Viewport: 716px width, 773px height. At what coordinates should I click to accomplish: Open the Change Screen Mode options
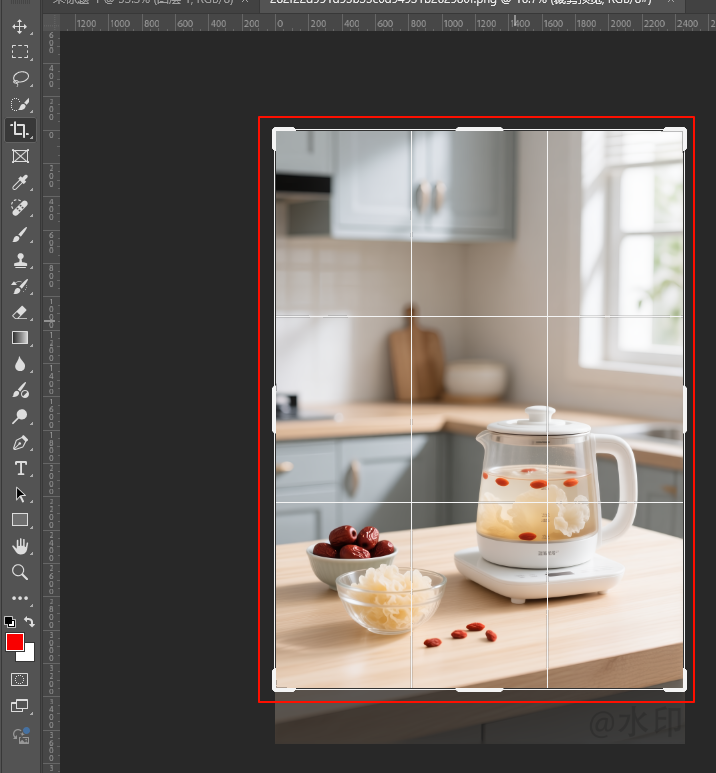coord(20,706)
